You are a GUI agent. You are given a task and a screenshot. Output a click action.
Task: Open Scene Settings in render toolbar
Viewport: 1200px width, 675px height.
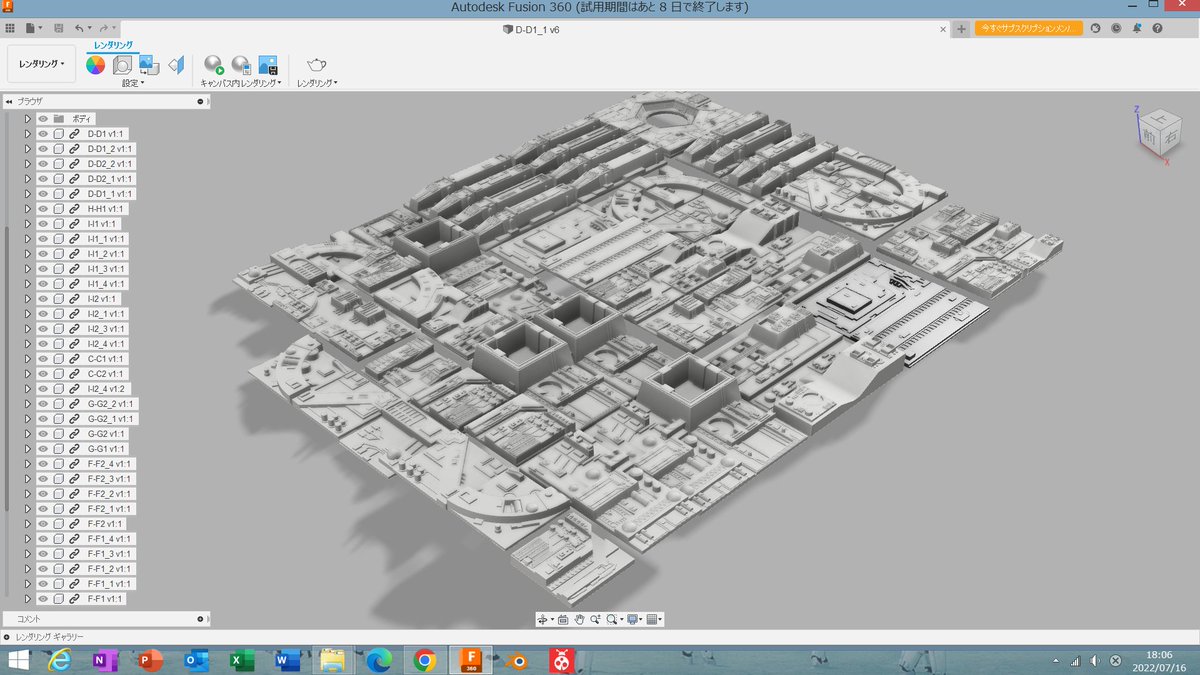click(x=122, y=65)
